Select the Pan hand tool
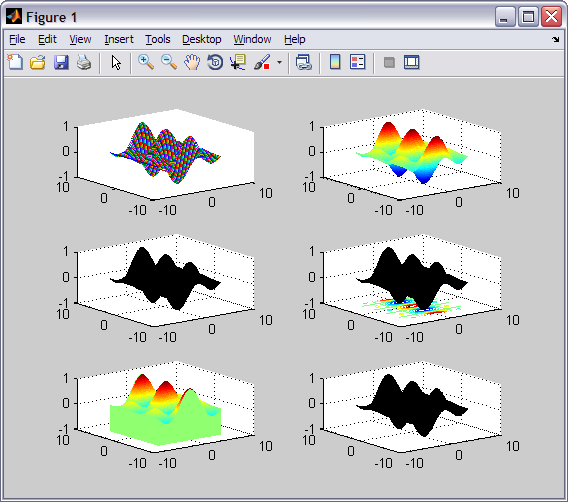Screen dimensions: 568x502 click(192, 62)
